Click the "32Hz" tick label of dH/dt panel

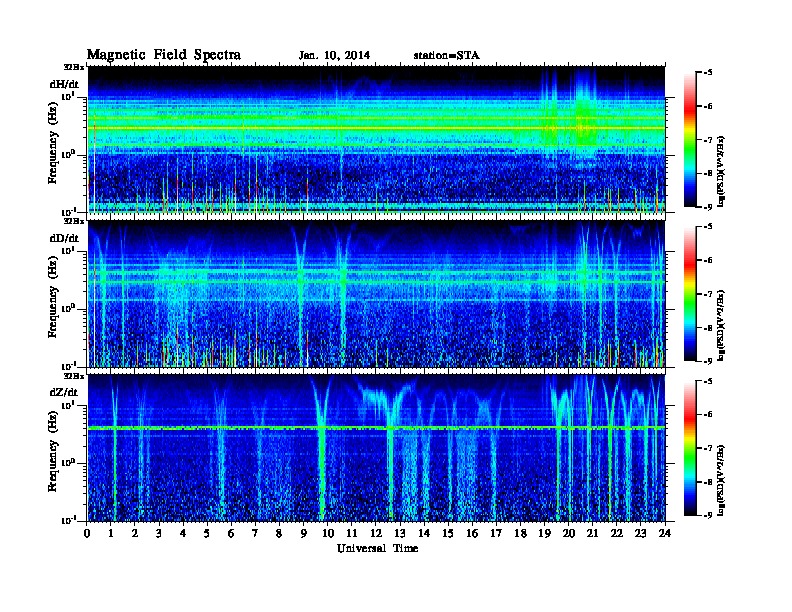pos(74,67)
